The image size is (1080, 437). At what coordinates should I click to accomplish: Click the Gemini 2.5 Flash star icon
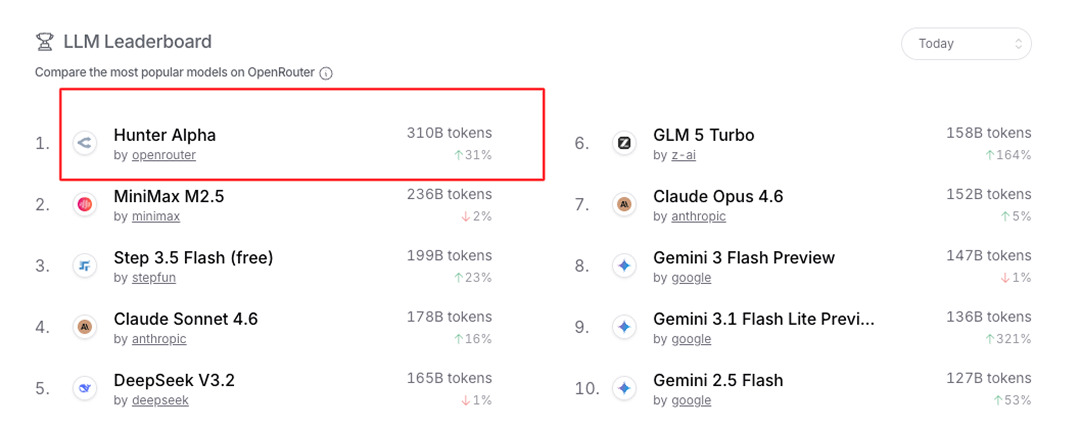(x=624, y=388)
